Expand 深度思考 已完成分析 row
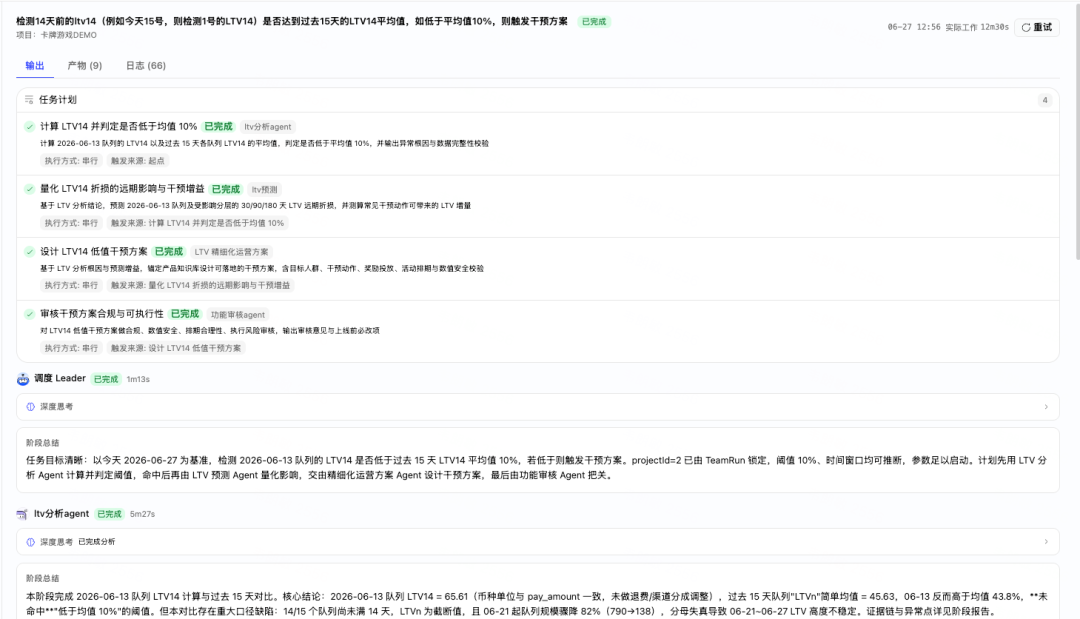1080x619 pixels. tap(537, 542)
